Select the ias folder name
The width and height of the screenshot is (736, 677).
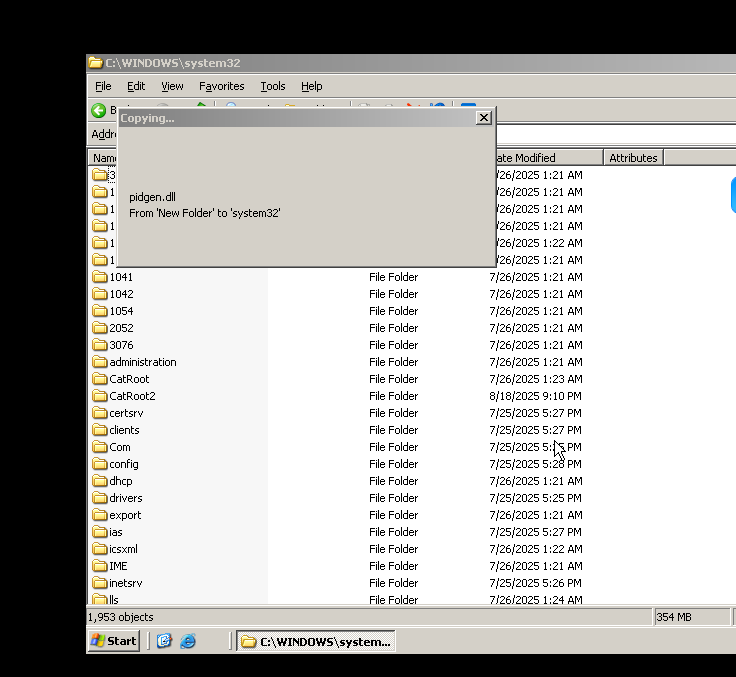point(115,532)
